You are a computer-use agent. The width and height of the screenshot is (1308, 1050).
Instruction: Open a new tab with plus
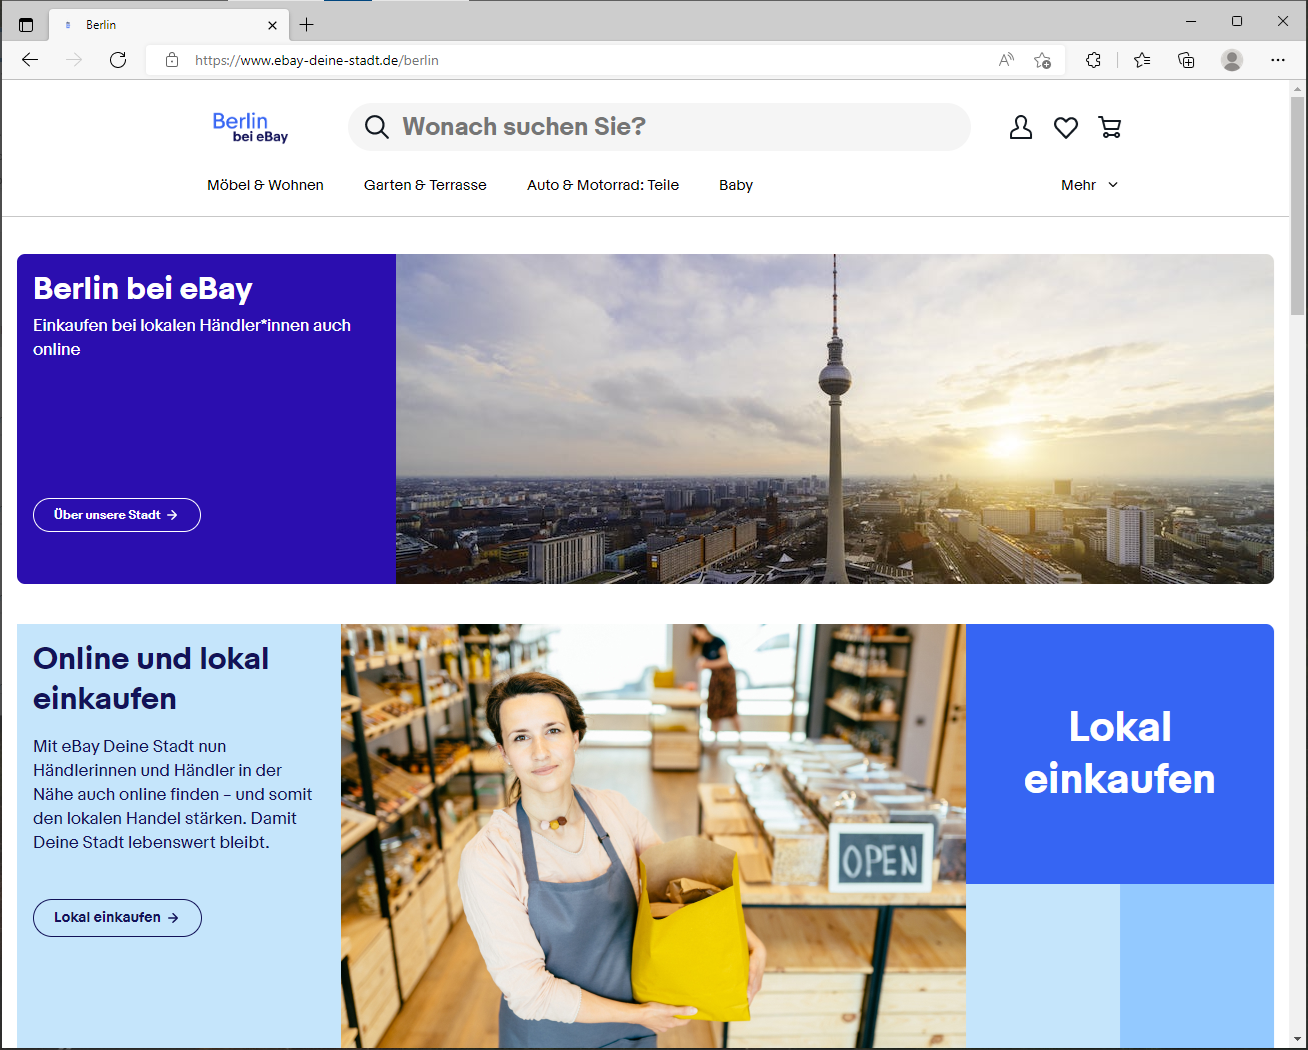click(x=307, y=24)
